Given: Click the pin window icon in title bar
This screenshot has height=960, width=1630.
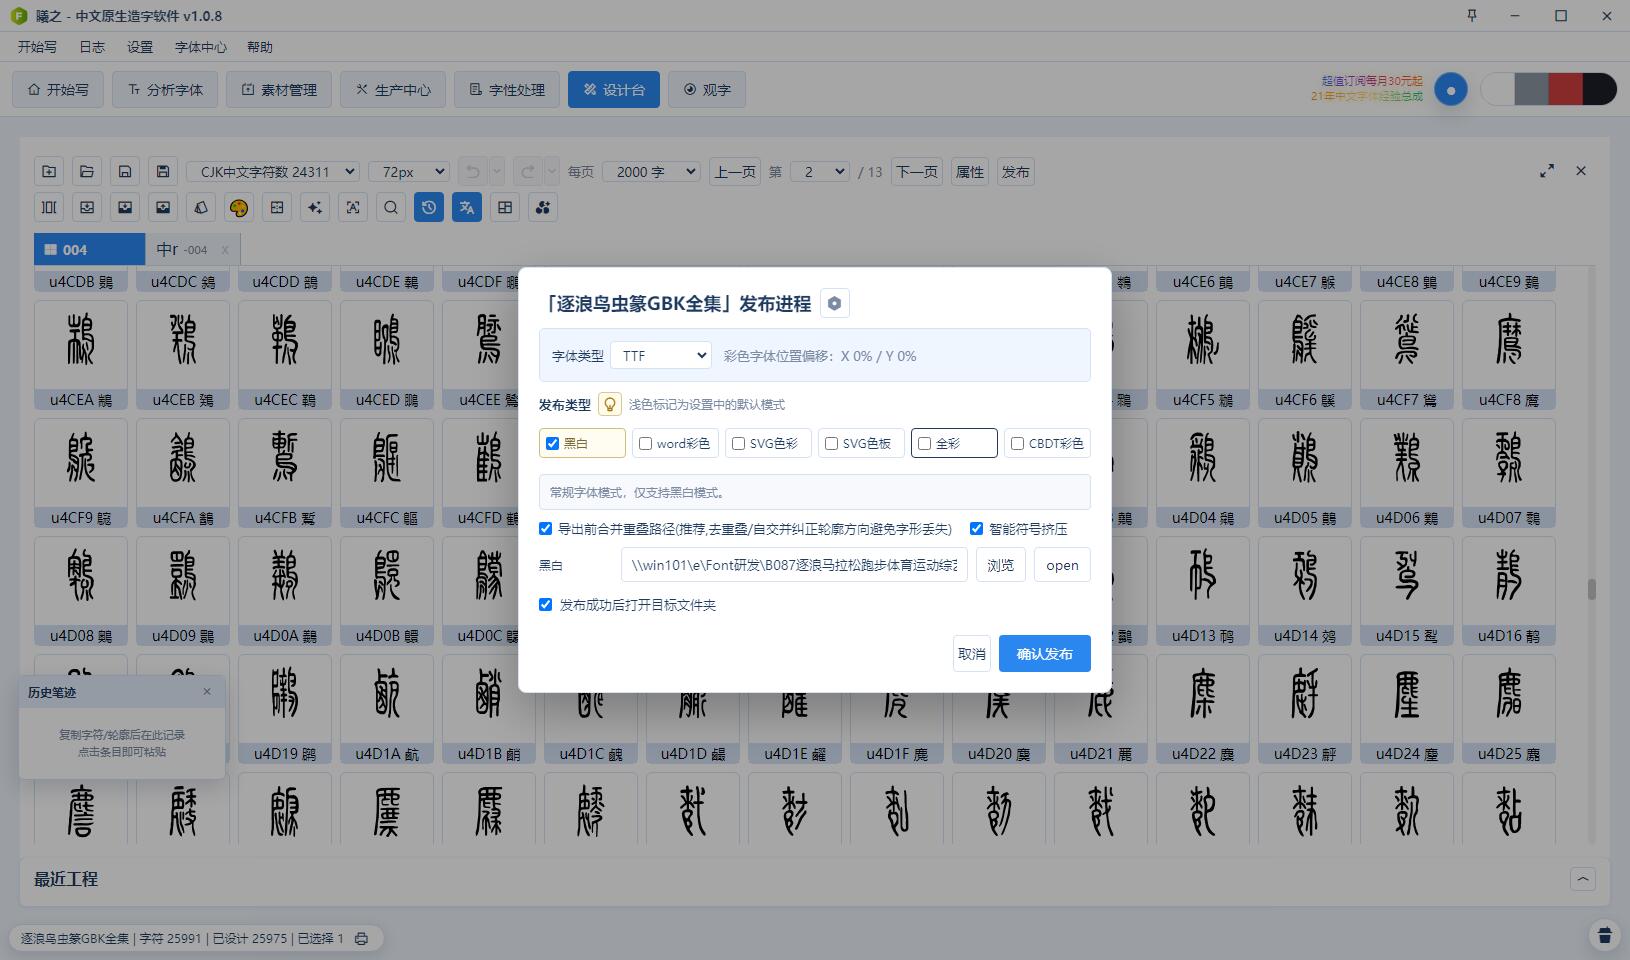Looking at the screenshot, I should [1472, 15].
